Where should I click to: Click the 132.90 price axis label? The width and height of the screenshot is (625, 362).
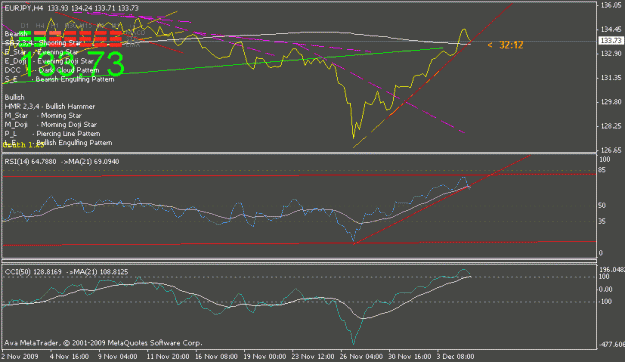(x=611, y=53)
